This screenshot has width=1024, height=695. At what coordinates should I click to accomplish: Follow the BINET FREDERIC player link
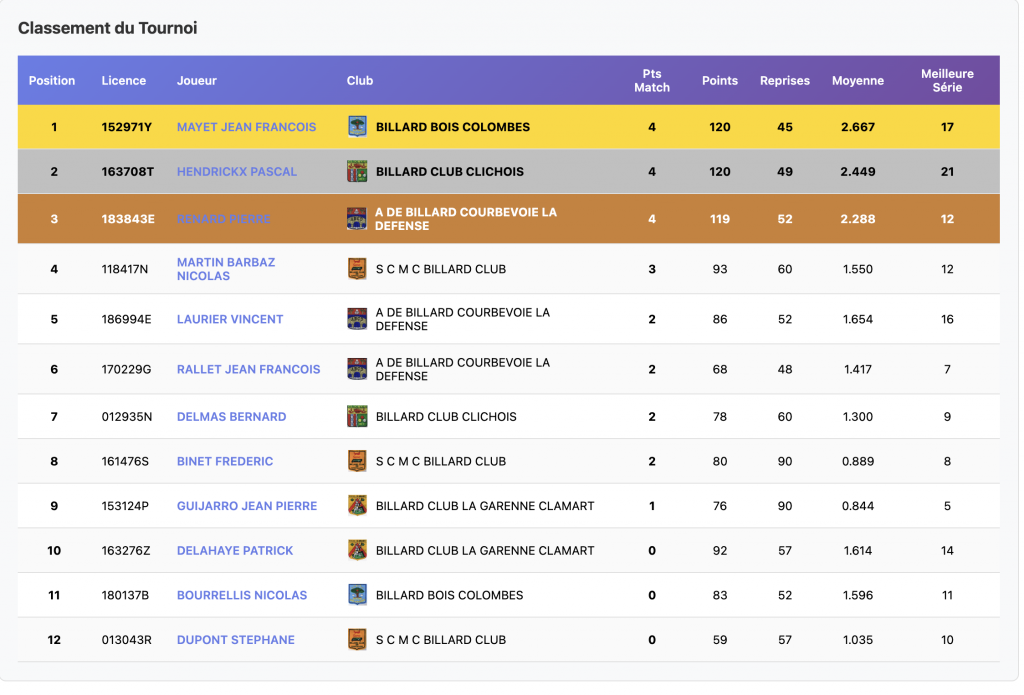[x=225, y=461]
